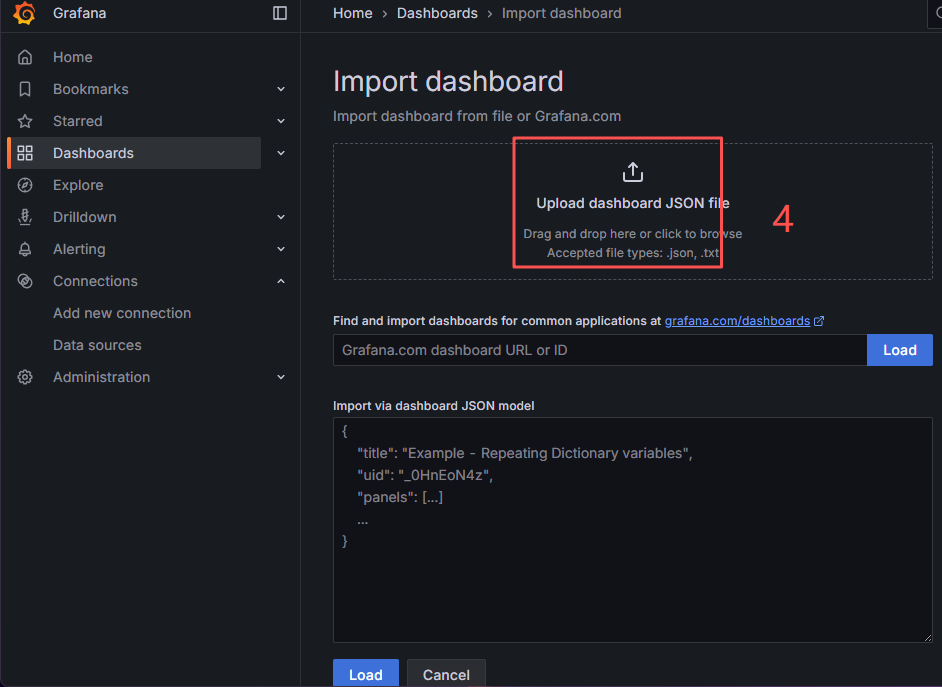Image resolution: width=942 pixels, height=687 pixels.
Task: Click the Import dashboard breadcrumb text
Action: point(562,13)
